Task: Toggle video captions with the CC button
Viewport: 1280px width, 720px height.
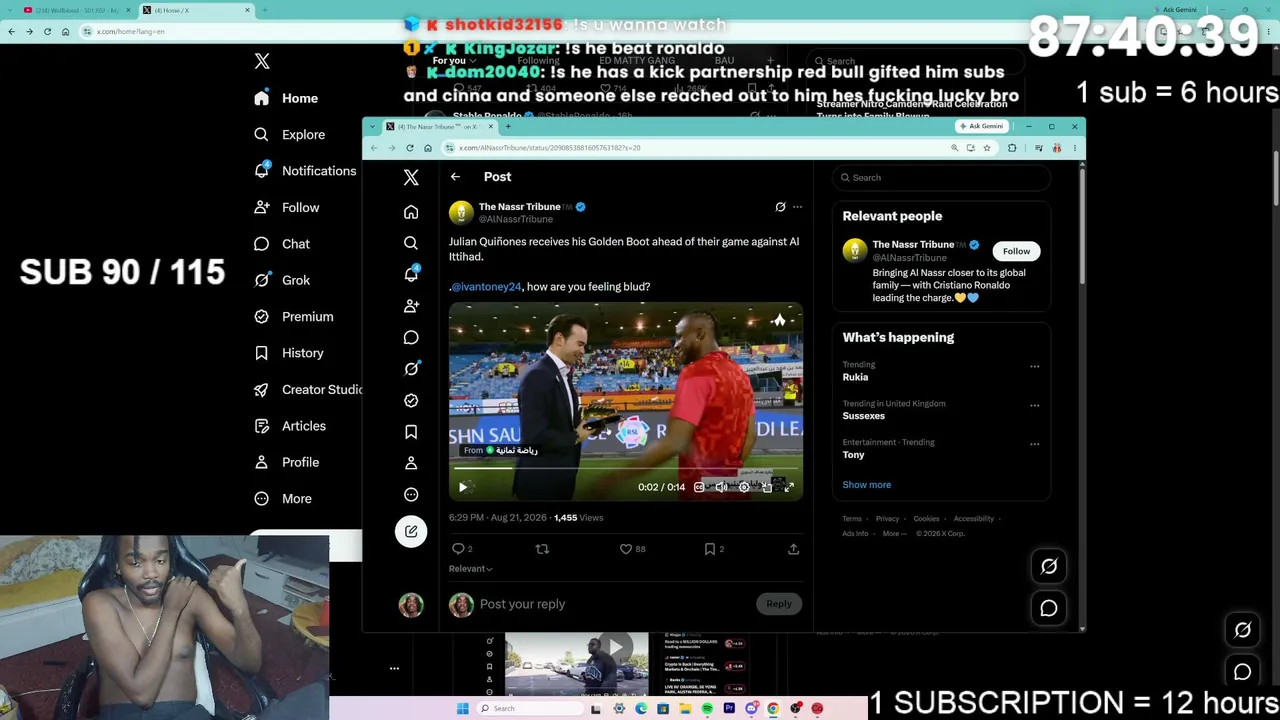Action: pyautogui.click(x=699, y=487)
